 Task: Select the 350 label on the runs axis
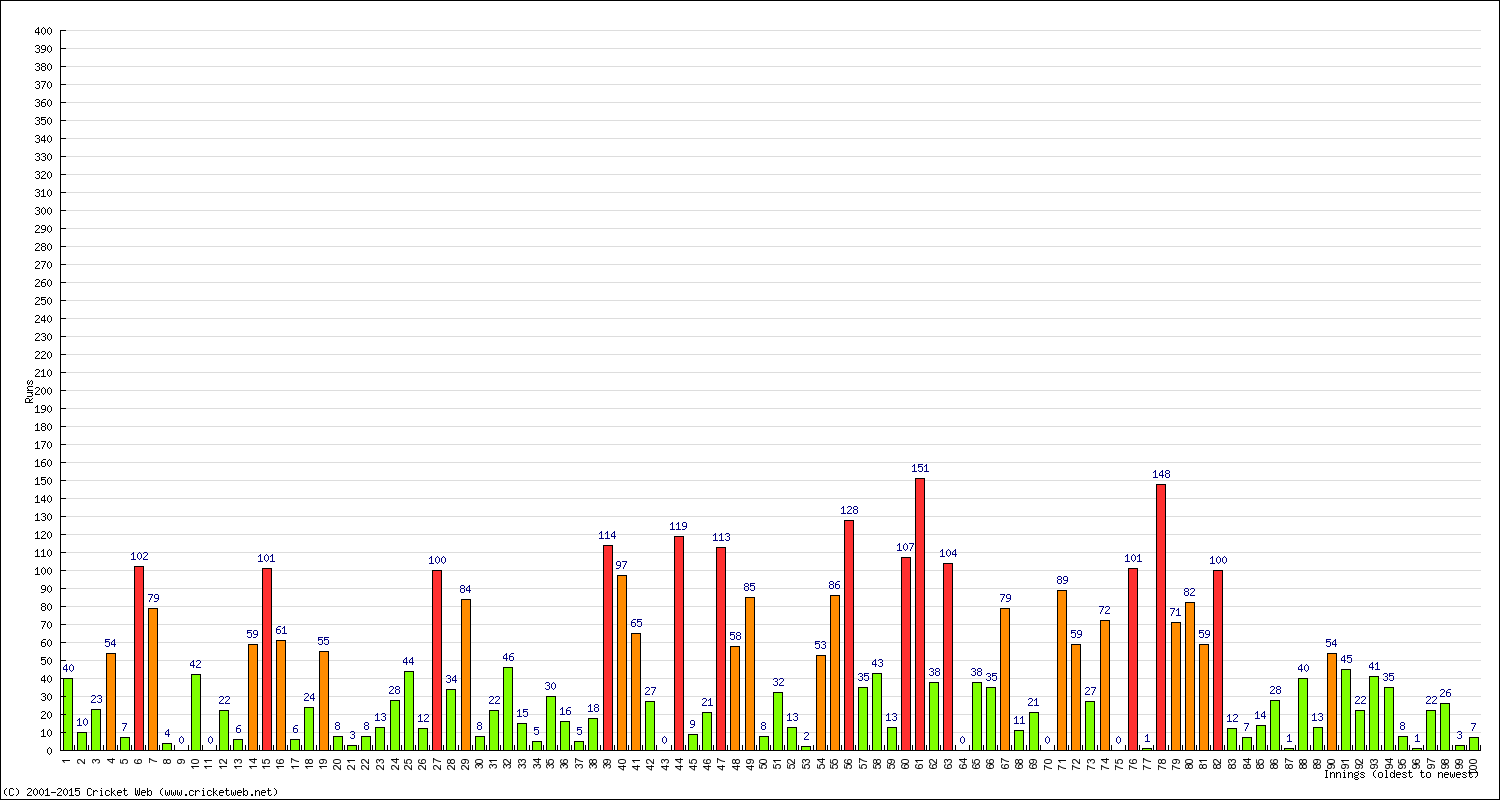tap(42, 121)
